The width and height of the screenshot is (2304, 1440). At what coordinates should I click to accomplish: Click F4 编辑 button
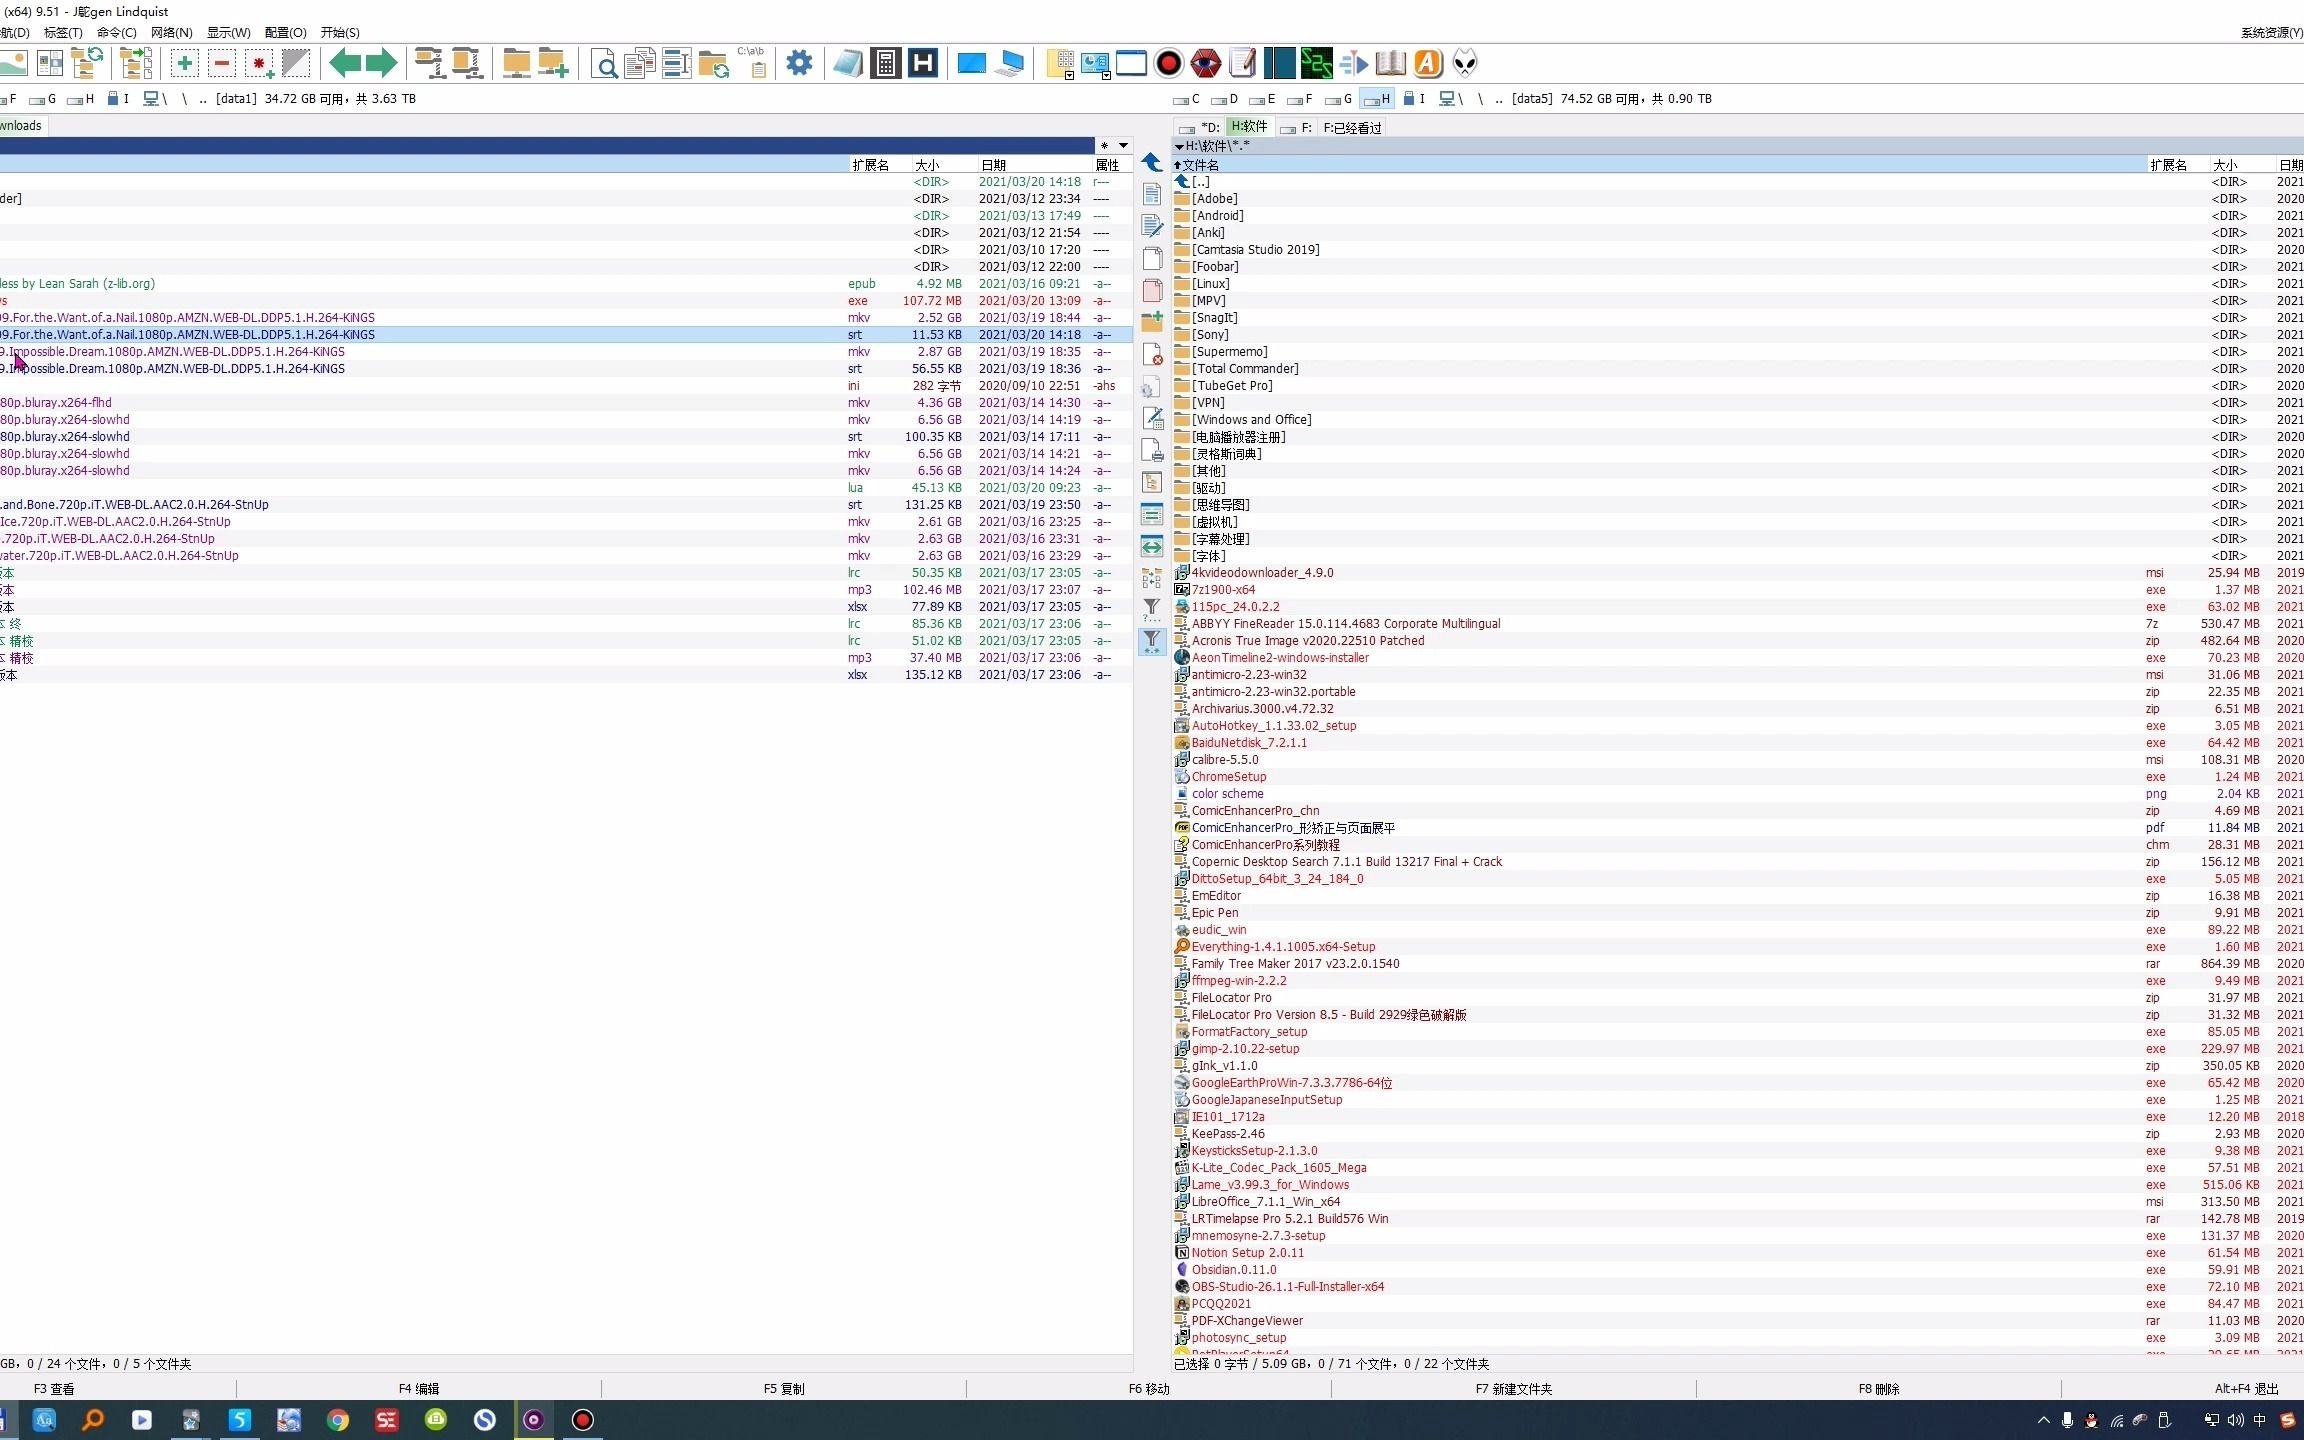point(419,1389)
